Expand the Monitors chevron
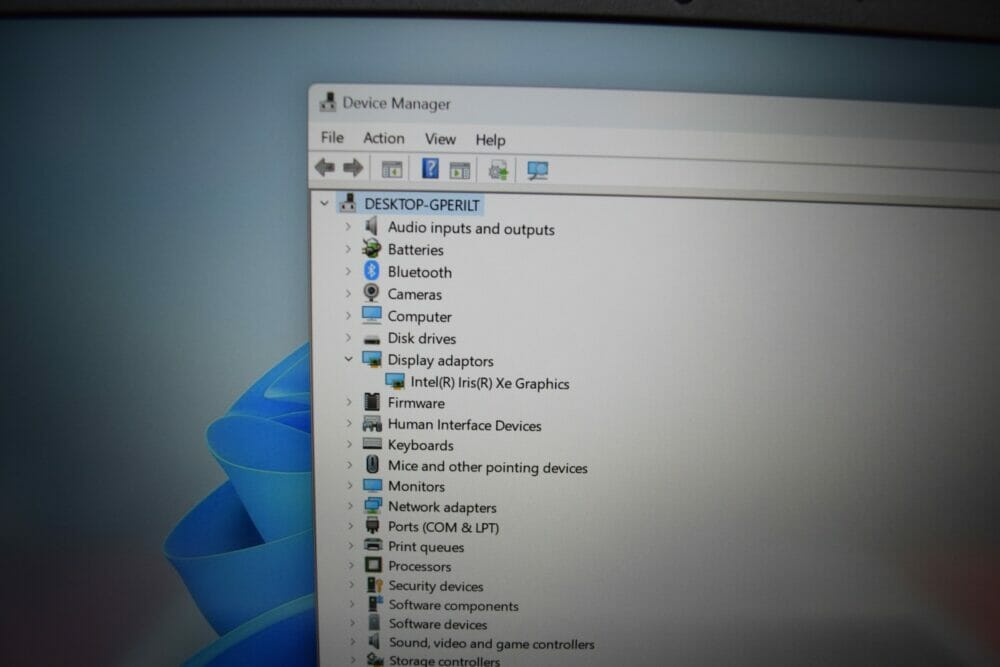Screen dimensions: 1000x667 350,485
